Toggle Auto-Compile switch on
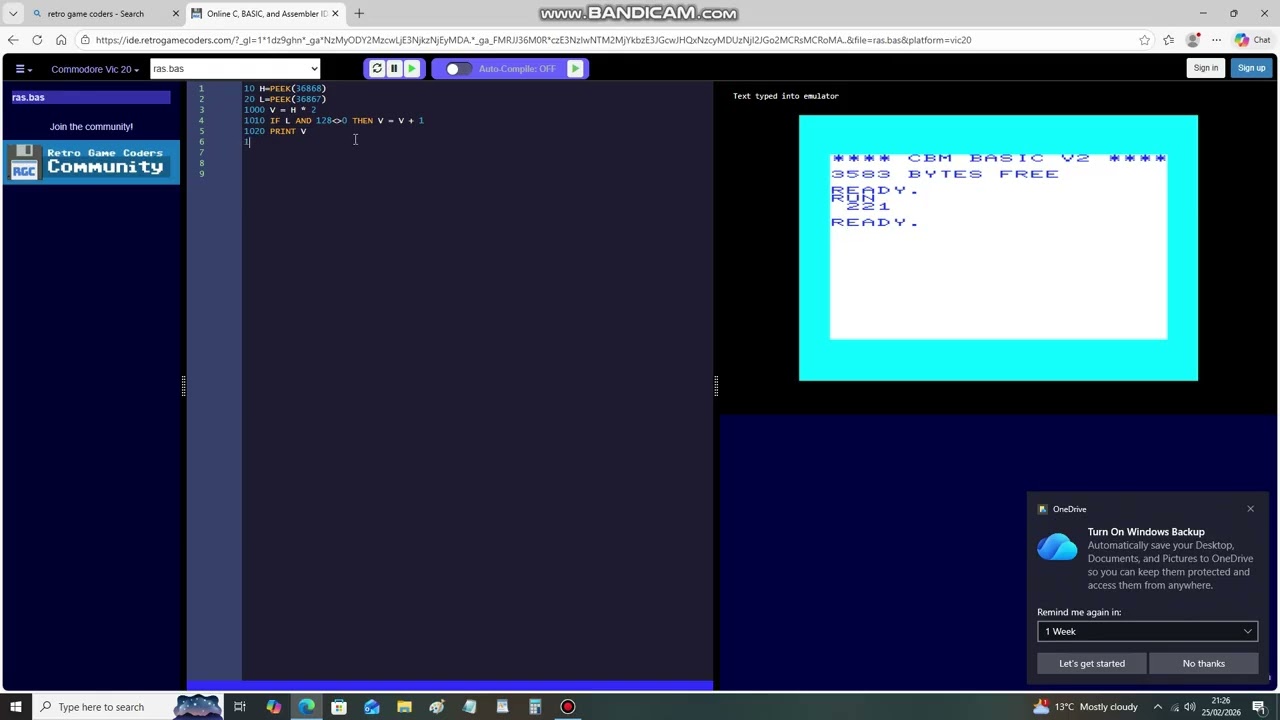 (x=457, y=69)
